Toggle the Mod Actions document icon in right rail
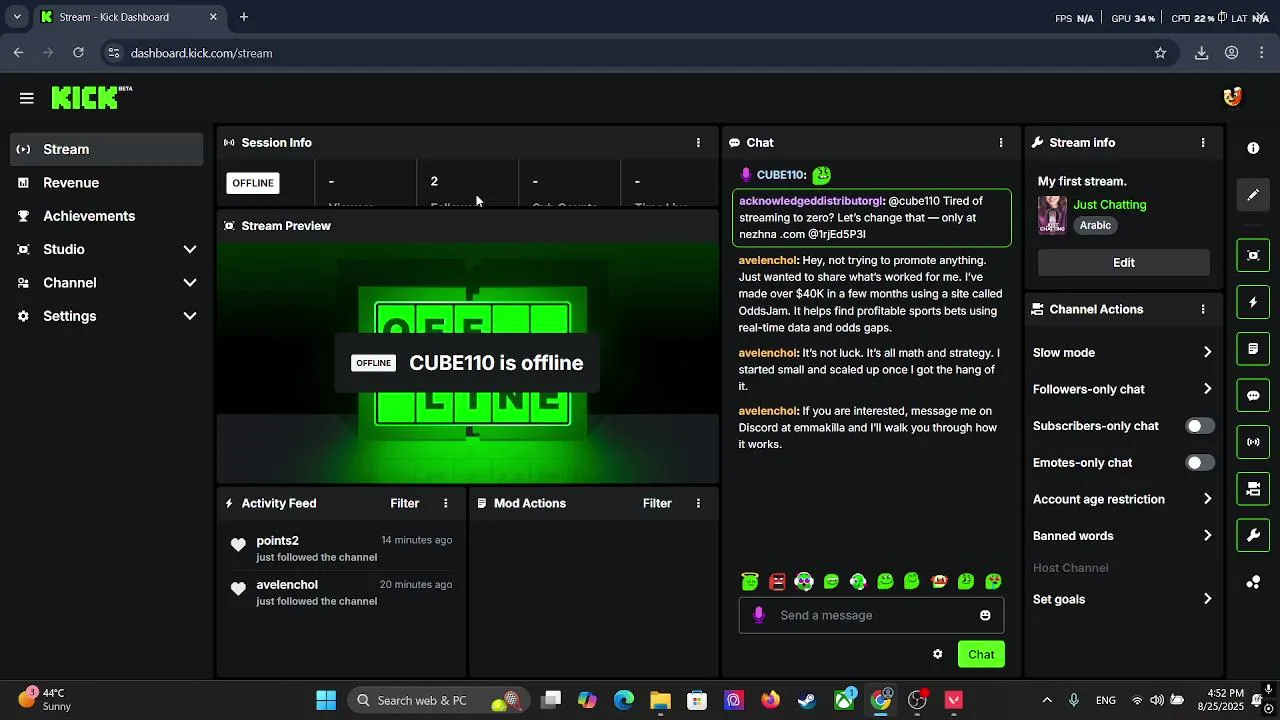 tap(1253, 349)
